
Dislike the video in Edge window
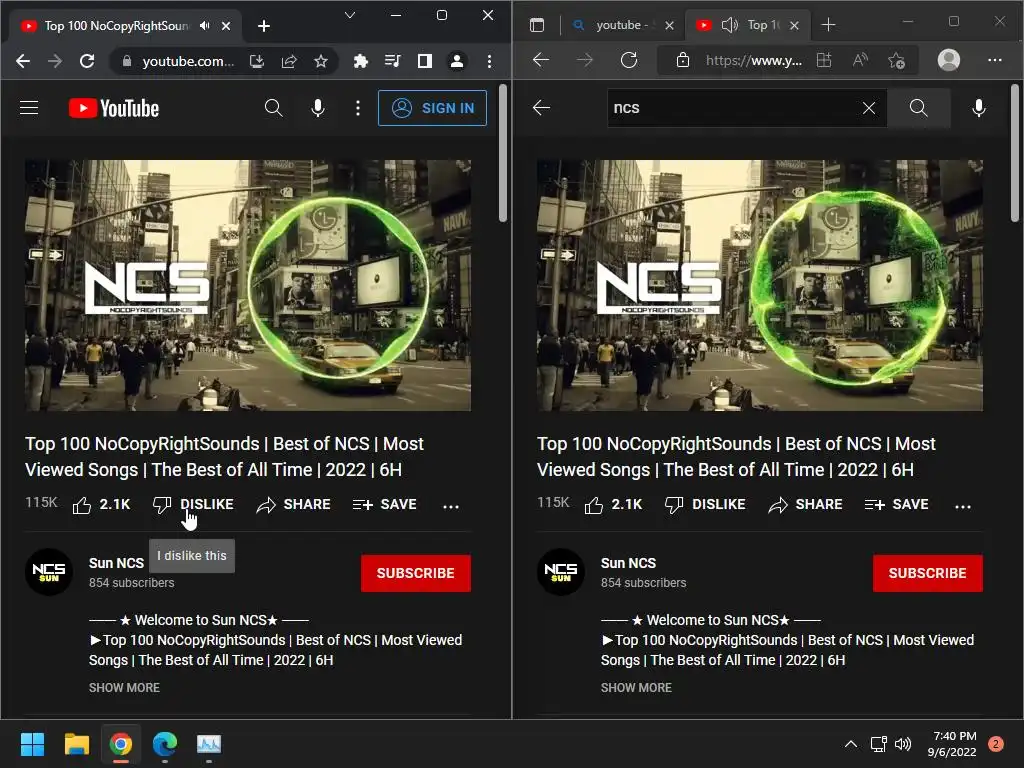pyautogui.click(x=705, y=504)
